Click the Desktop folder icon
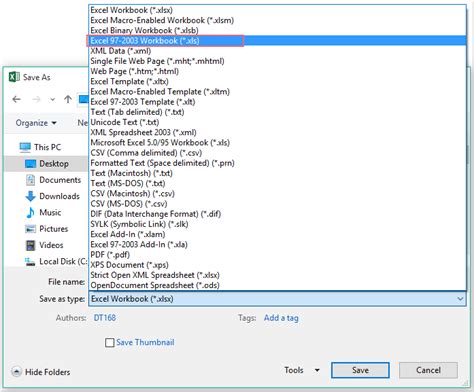The image size is (474, 392). (31, 164)
